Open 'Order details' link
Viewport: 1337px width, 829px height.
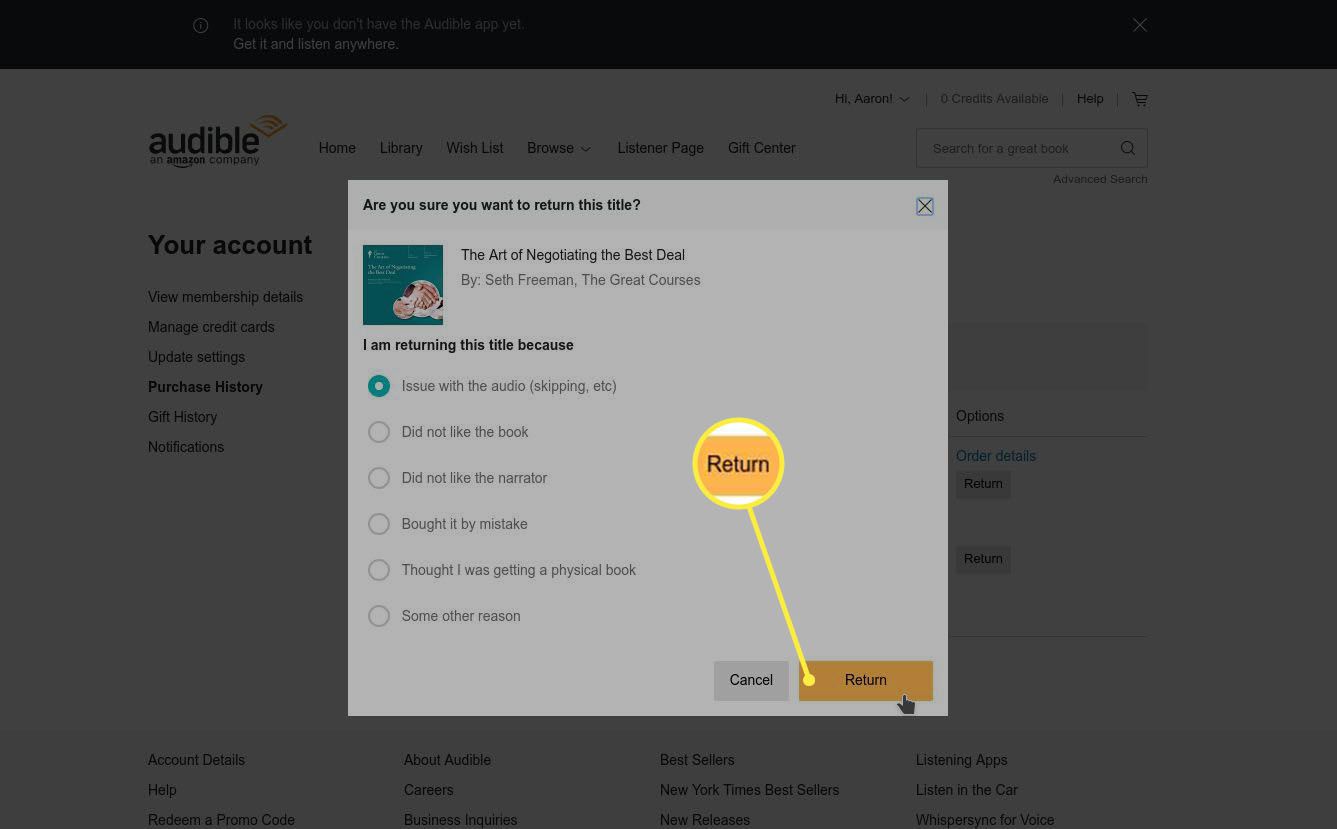996,456
